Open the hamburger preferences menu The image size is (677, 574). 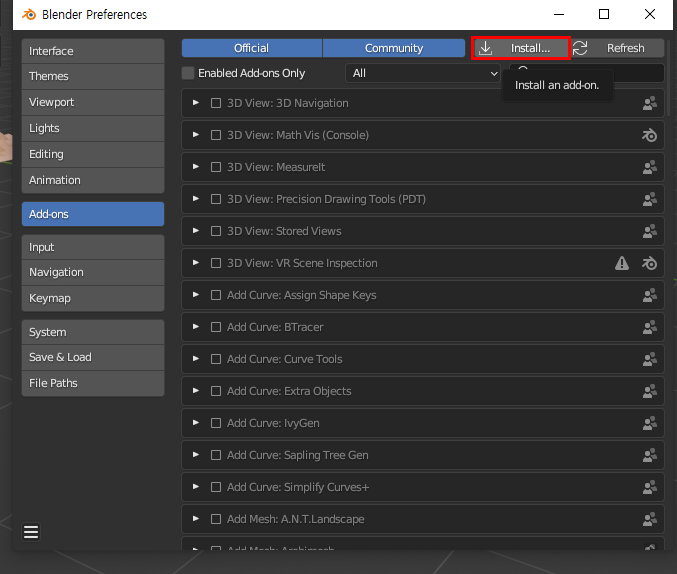tap(31, 532)
